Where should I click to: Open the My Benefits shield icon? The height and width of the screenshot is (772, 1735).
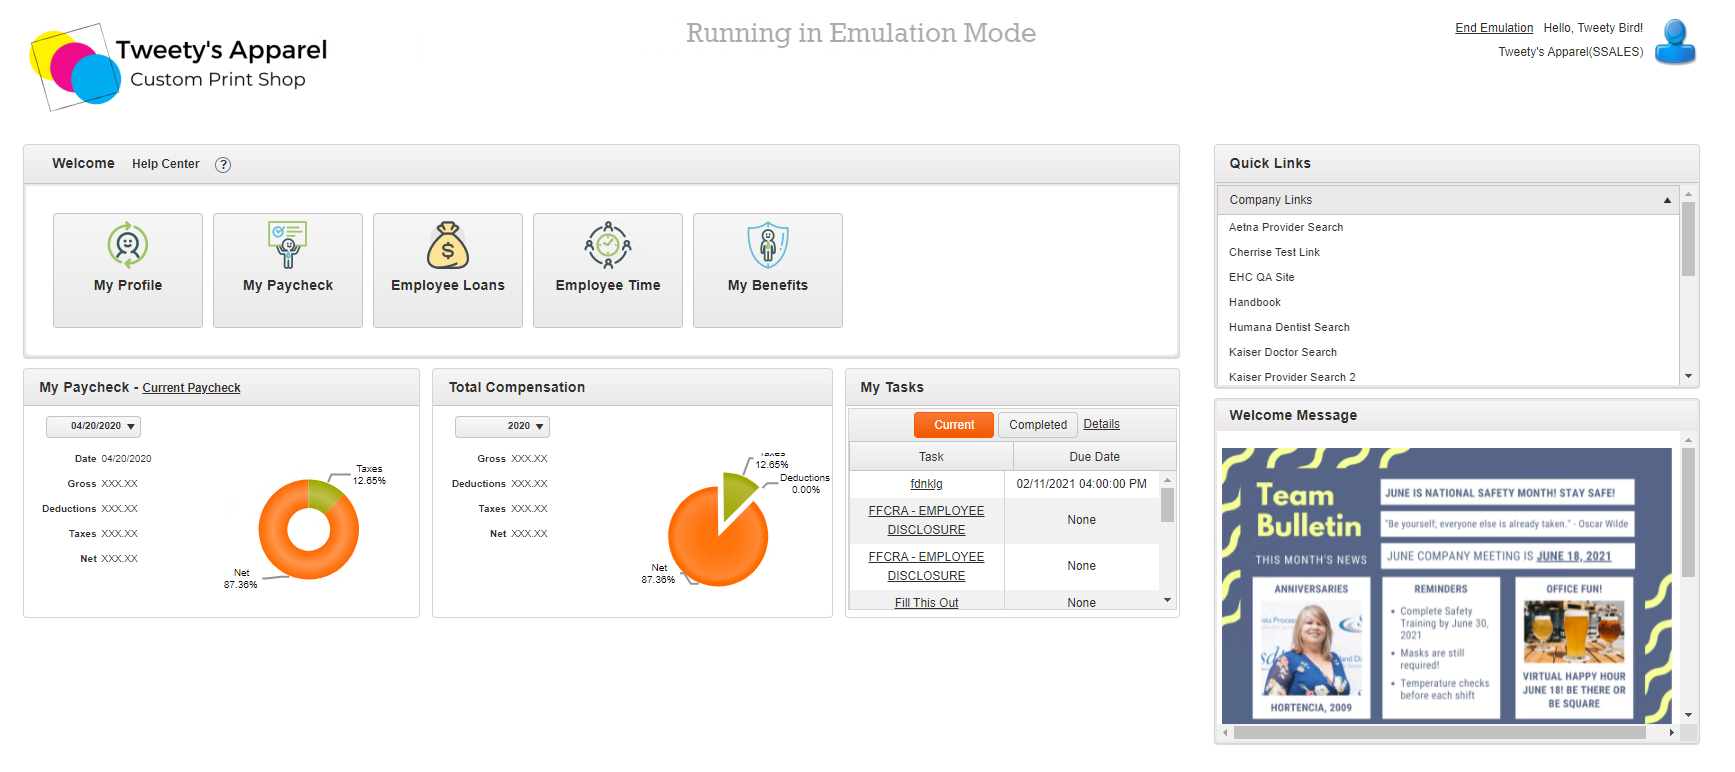(x=768, y=245)
